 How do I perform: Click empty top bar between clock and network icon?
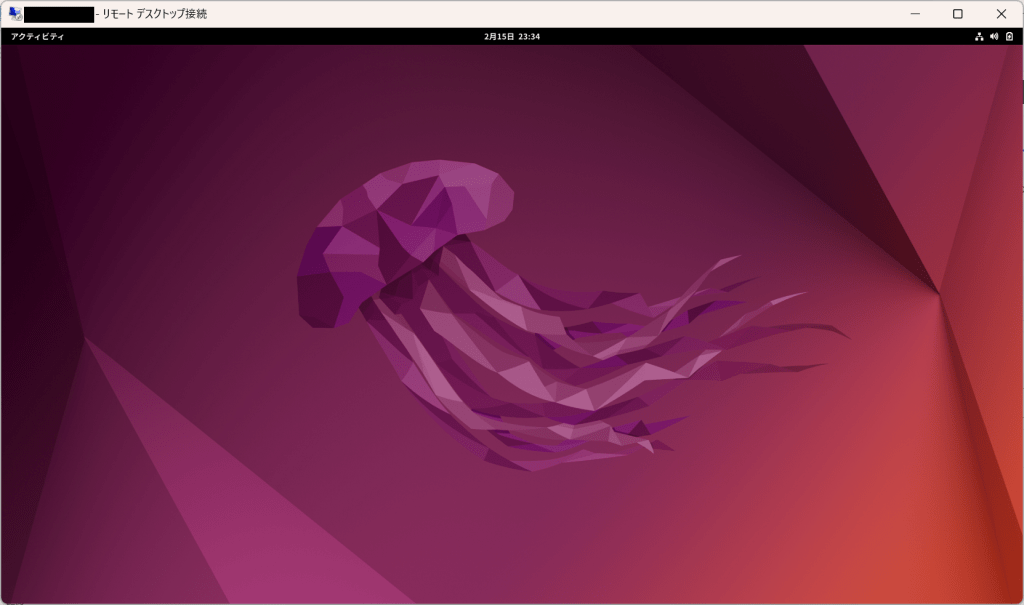[760, 37]
